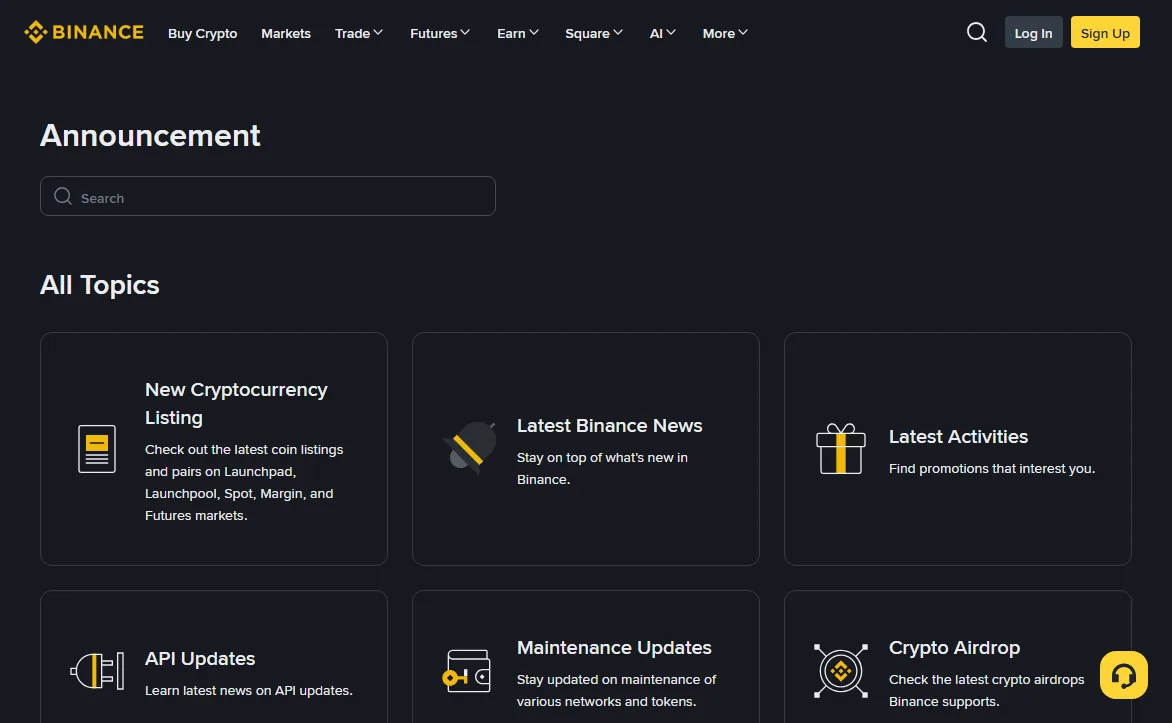This screenshot has height=723, width=1172.
Task: Focus the Announcement search field
Action: coord(268,196)
